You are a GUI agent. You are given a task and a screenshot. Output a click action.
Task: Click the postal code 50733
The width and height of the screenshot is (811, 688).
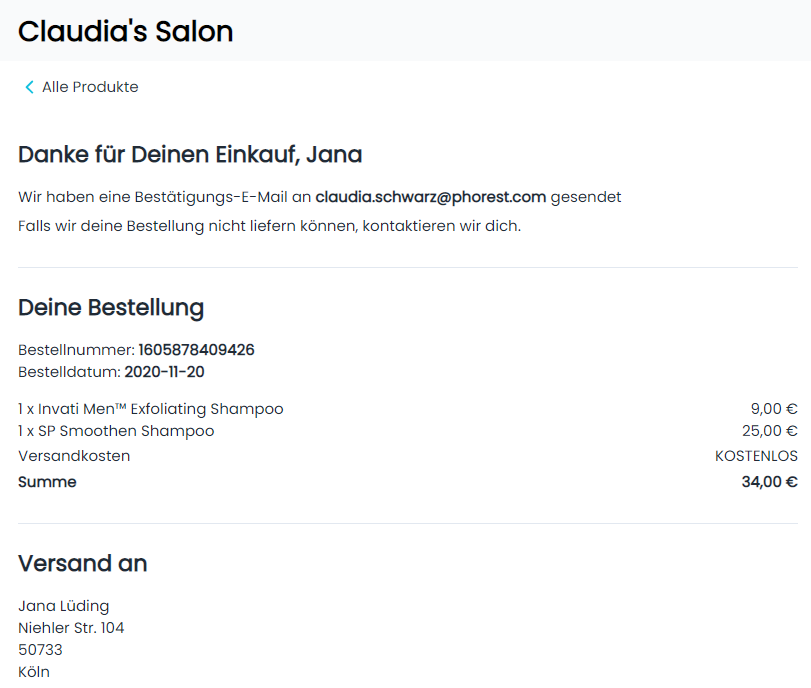point(40,650)
